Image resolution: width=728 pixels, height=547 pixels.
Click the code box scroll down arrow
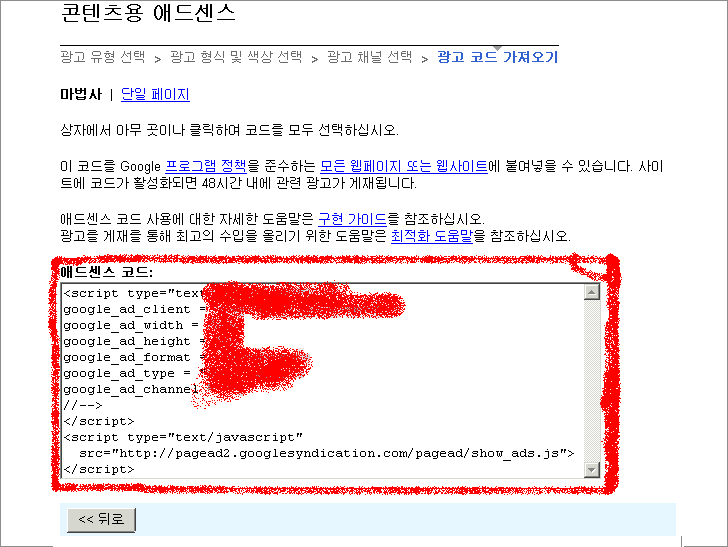[x=592, y=470]
